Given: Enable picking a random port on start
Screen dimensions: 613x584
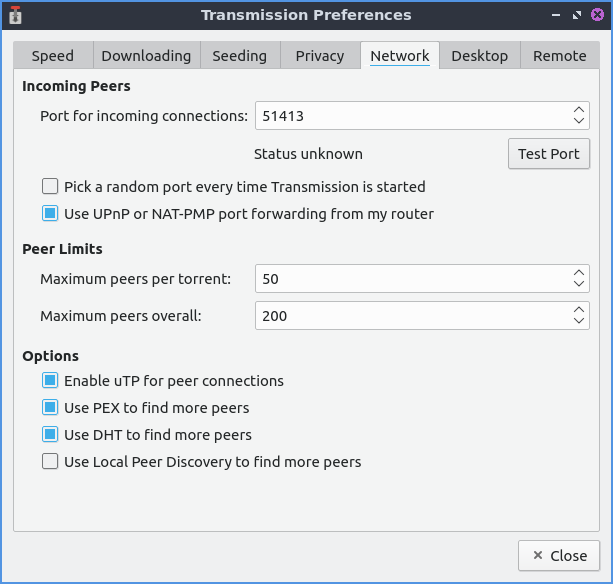Looking at the screenshot, I should (50, 187).
